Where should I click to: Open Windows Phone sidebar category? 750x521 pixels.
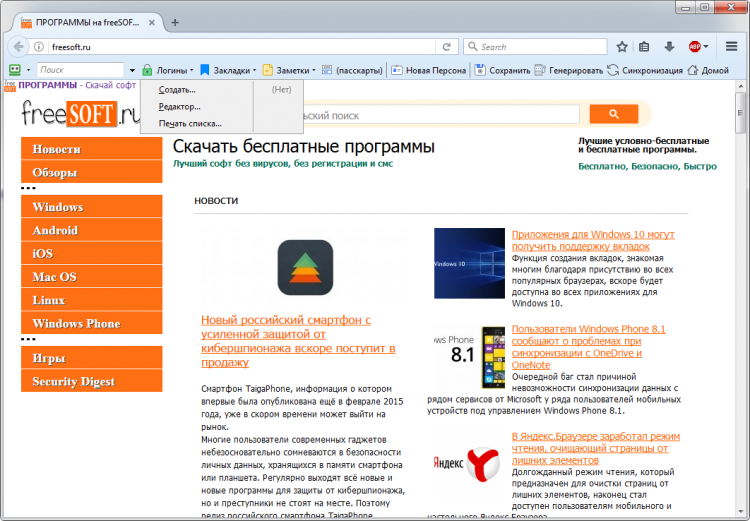tap(91, 323)
